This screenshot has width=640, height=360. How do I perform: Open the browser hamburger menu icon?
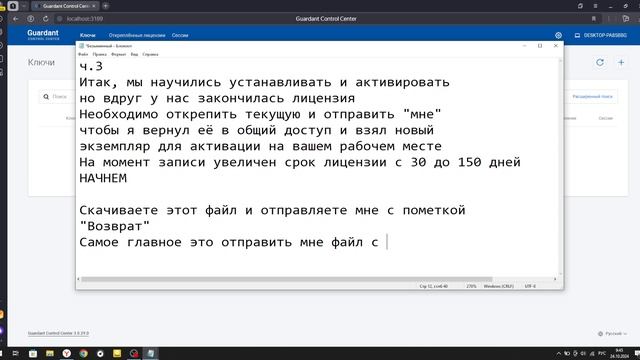596,6
